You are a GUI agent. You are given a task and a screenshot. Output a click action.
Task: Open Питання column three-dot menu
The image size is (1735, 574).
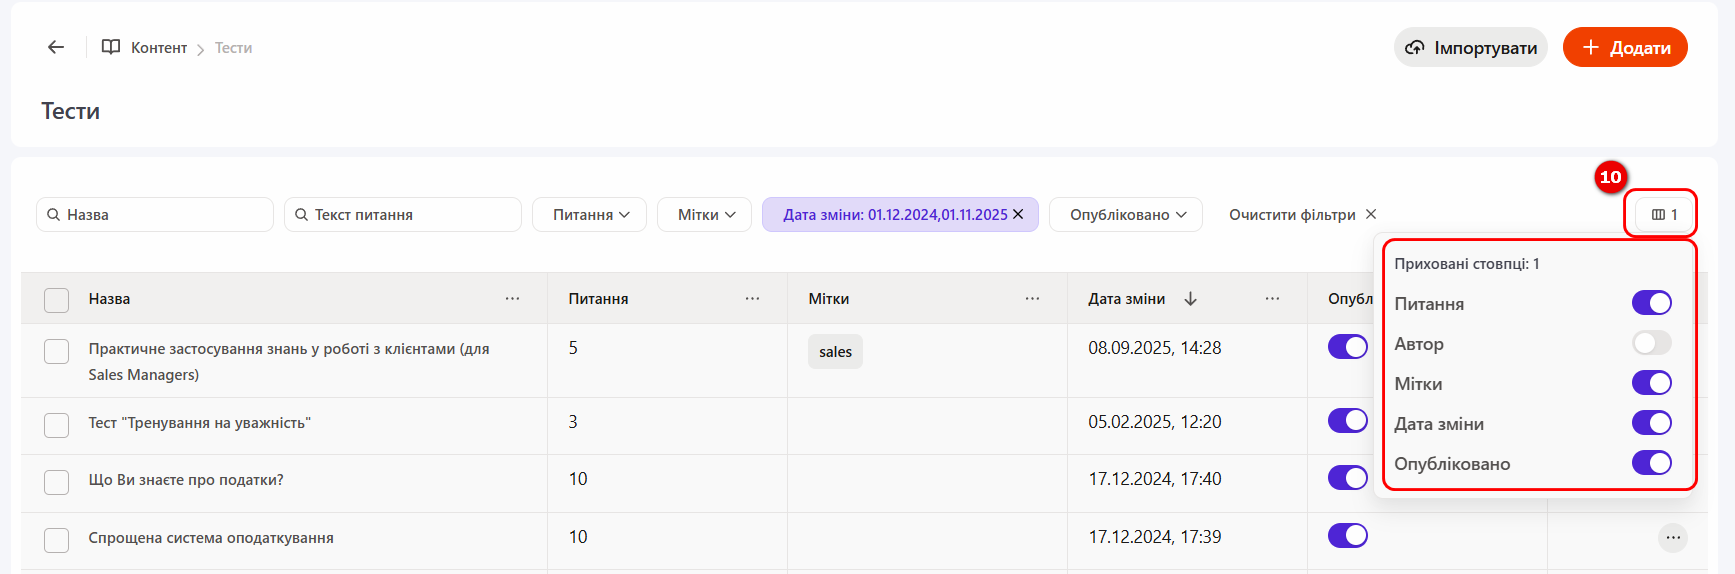[752, 298]
